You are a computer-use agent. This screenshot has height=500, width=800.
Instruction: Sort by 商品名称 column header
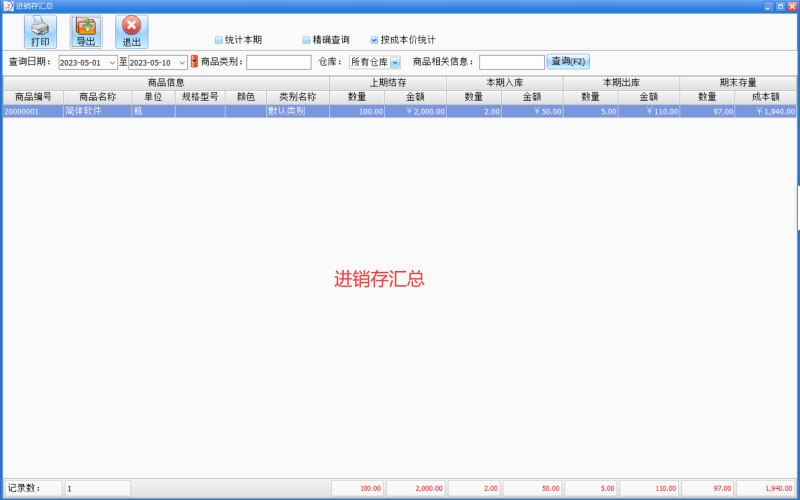[x=97, y=97]
